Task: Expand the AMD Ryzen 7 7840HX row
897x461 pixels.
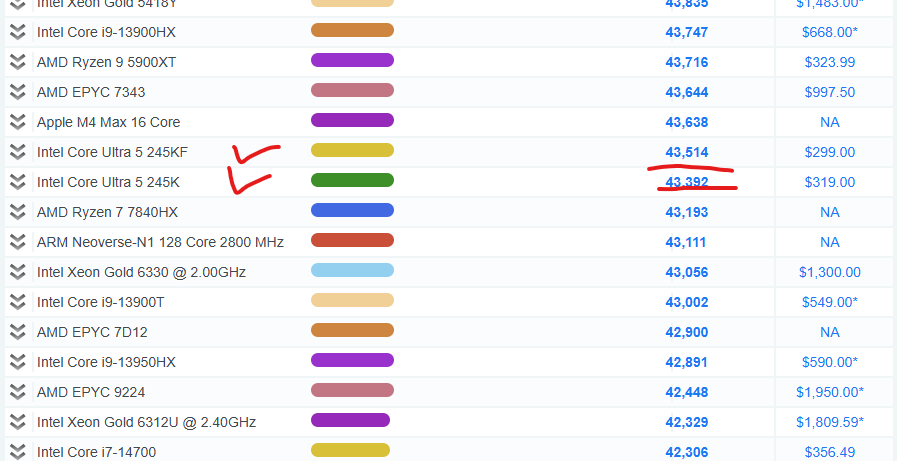Action: (18, 212)
